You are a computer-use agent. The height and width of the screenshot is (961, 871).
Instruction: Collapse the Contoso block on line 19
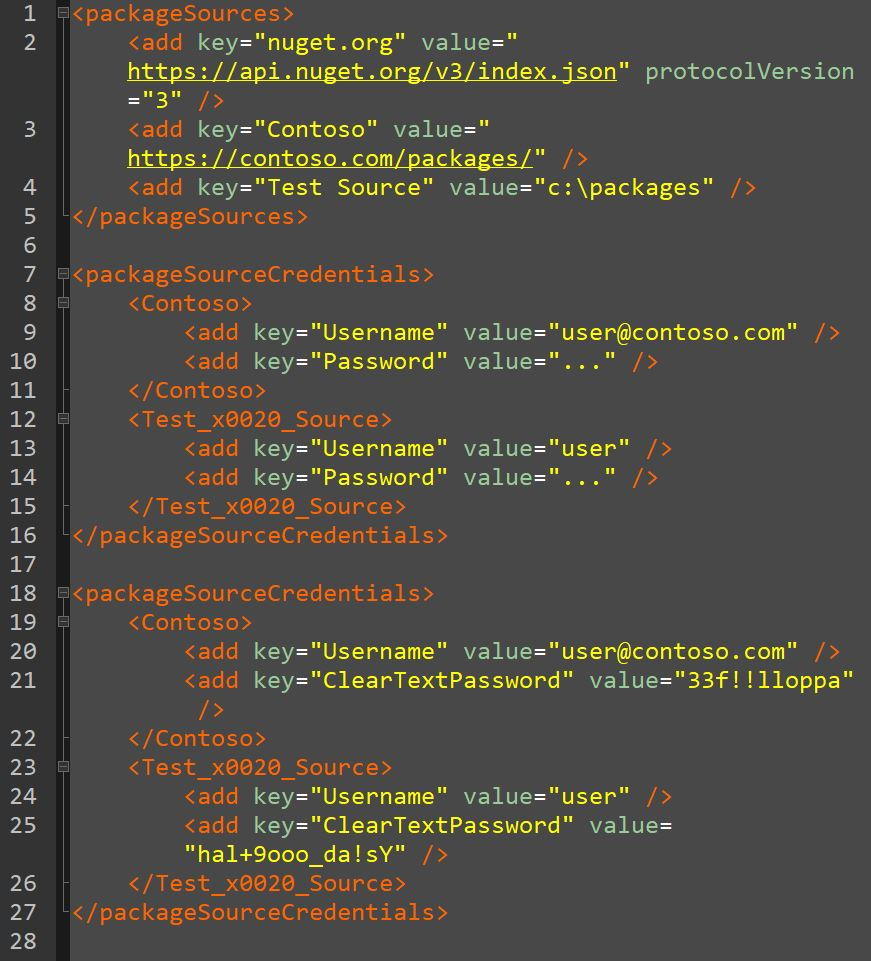(x=62, y=622)
